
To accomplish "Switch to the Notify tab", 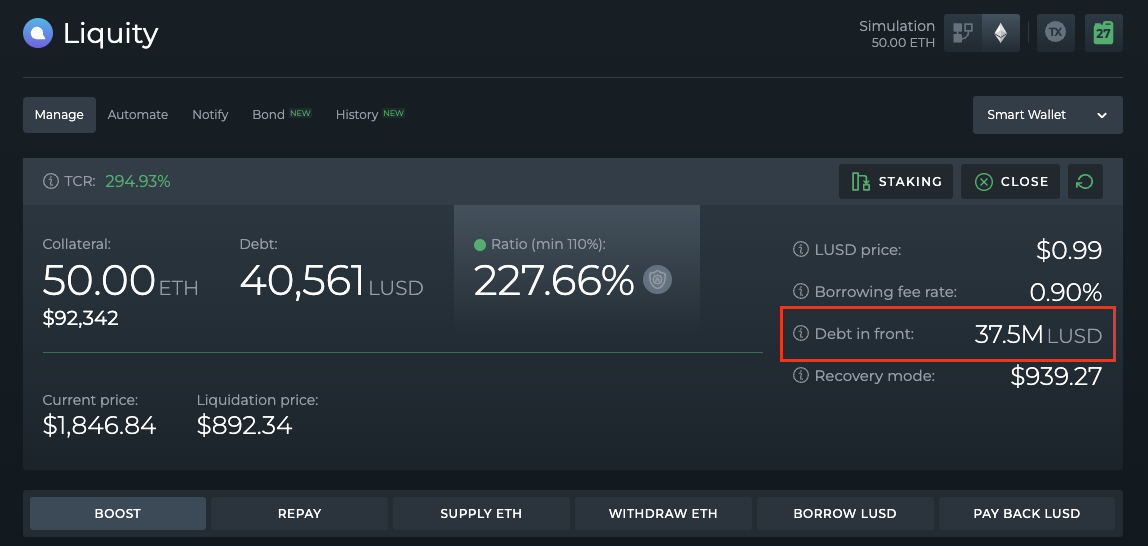I will tap(210, 115).
